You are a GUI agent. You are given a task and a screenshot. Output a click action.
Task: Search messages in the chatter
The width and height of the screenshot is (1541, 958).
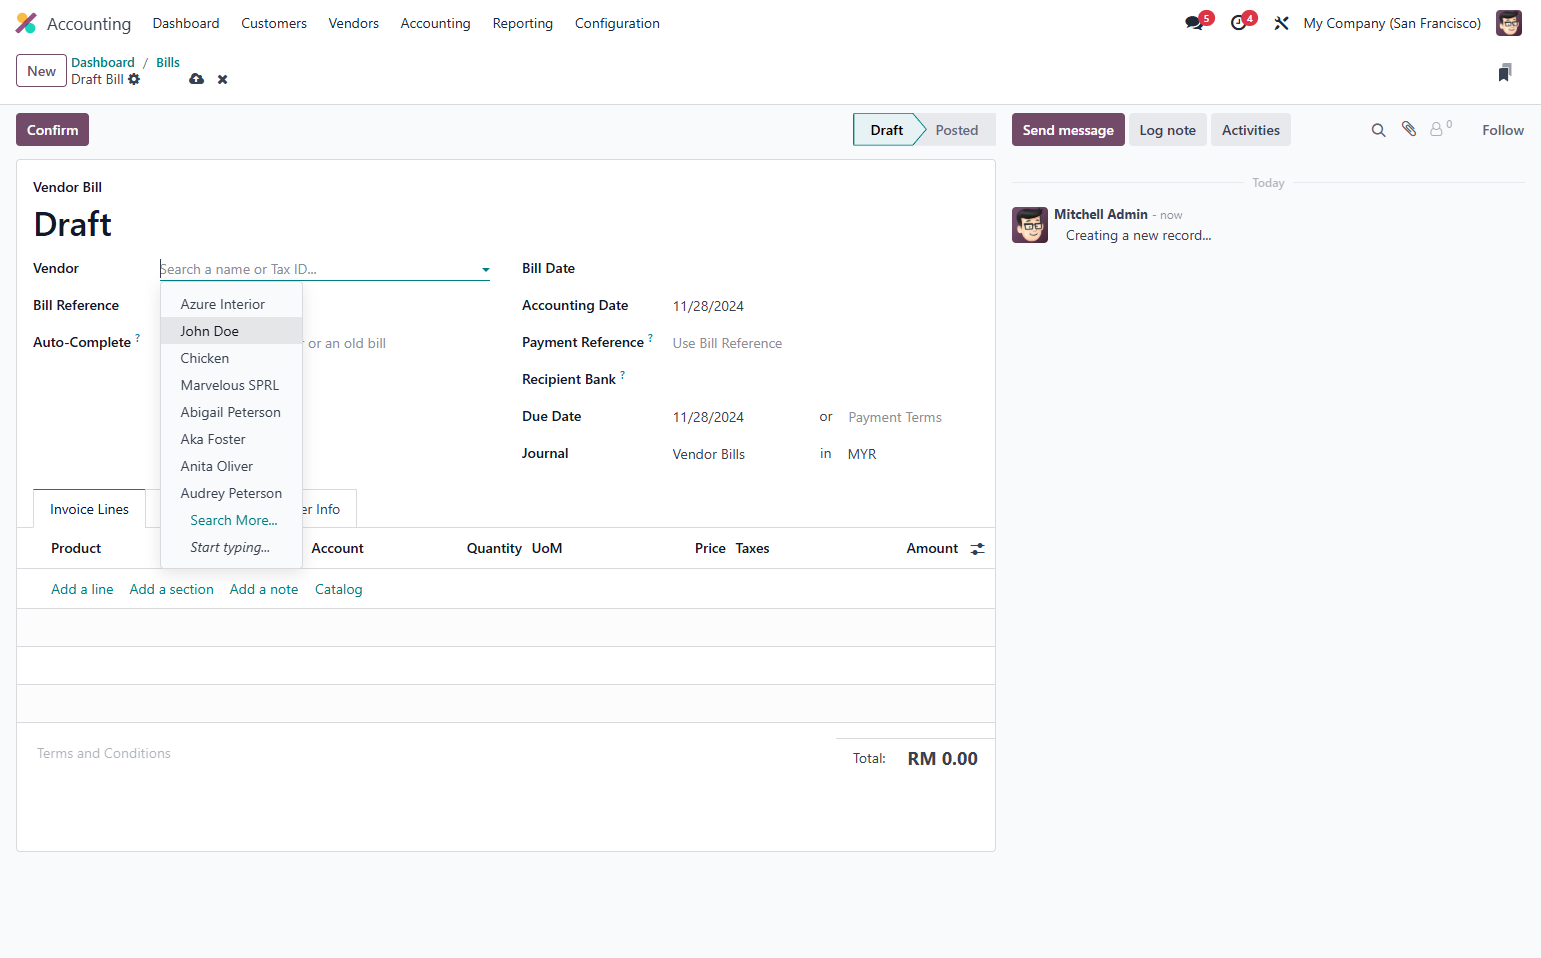pos(1378,130)
